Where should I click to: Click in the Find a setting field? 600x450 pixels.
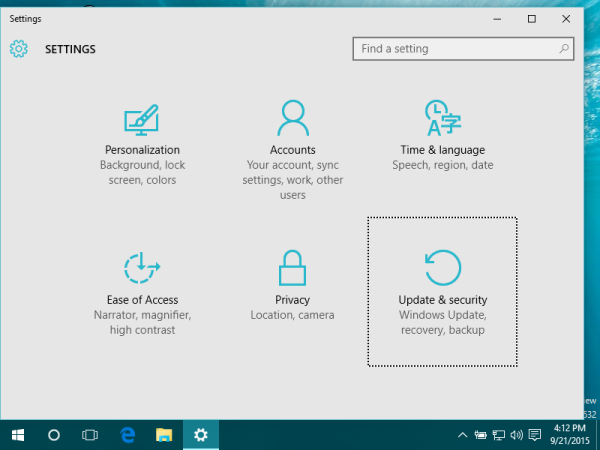(463, 49)
